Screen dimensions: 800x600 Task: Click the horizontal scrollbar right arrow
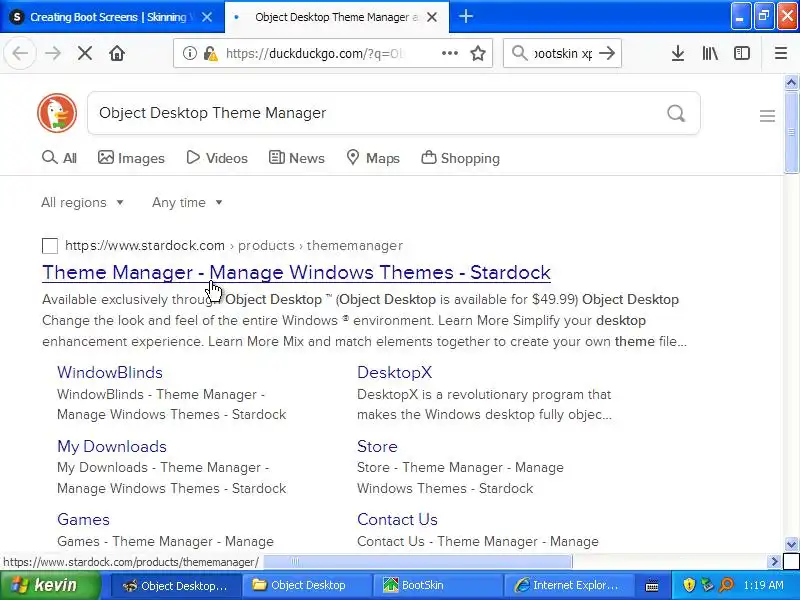pos(774,562)
